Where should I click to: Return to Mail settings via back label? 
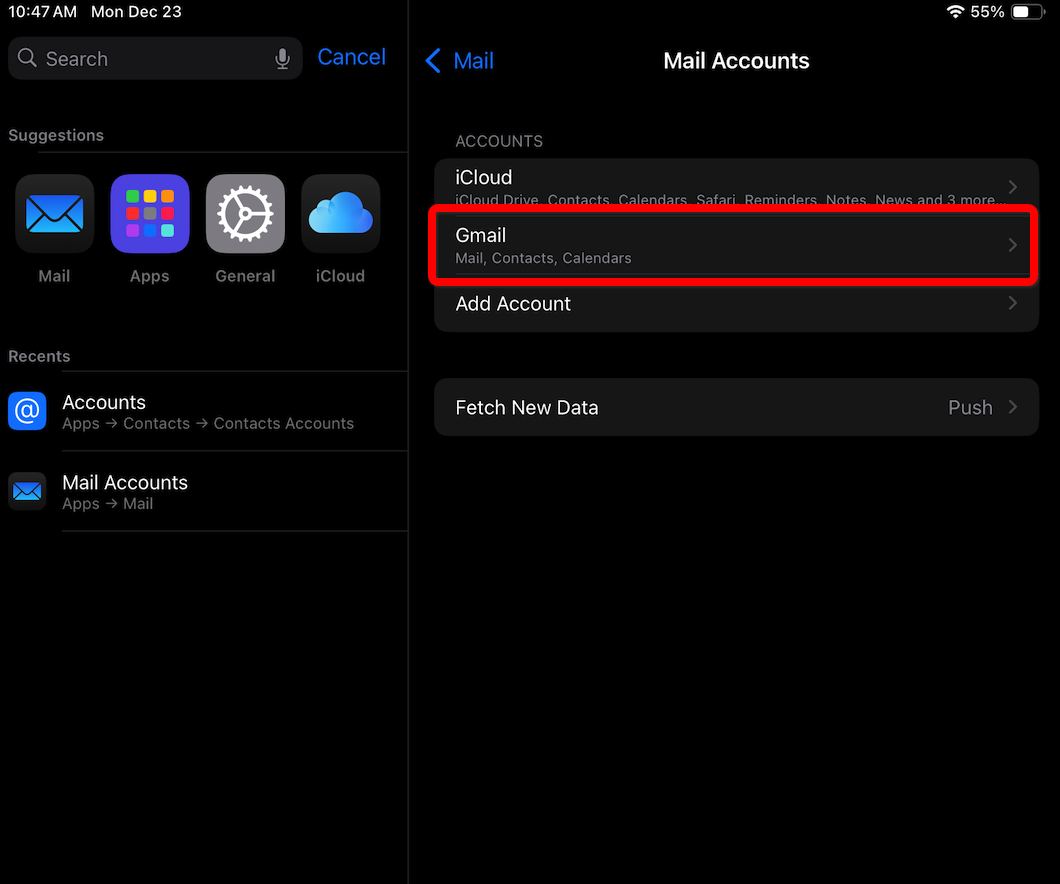(x=473, y=61)
